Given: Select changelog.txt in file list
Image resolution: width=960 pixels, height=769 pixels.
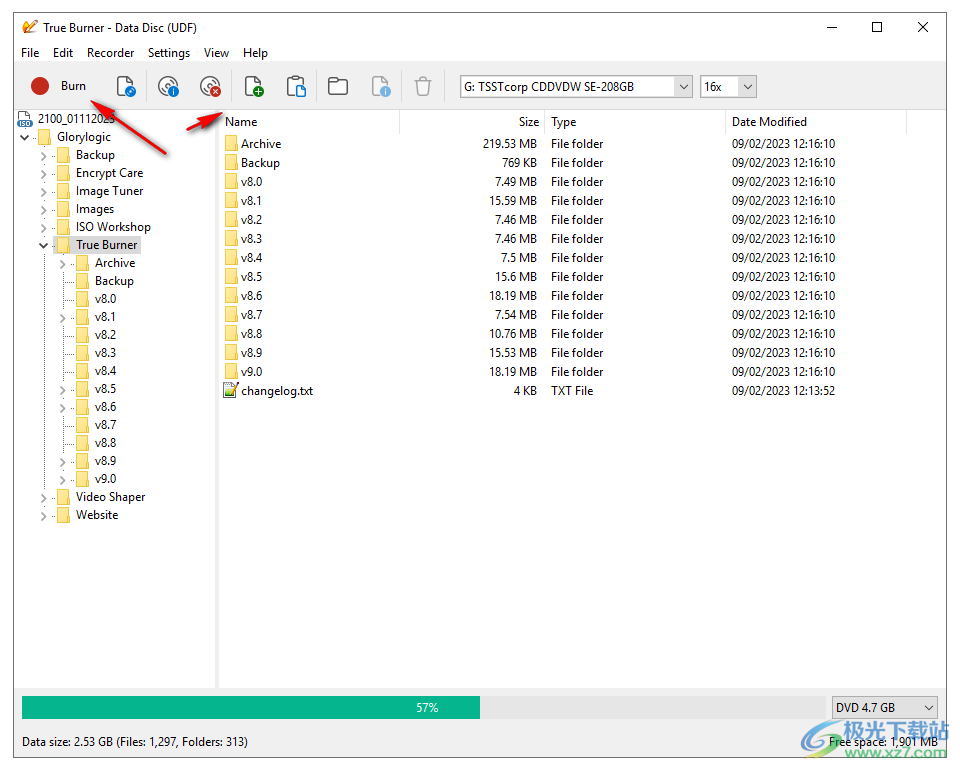Looking at the screenshot, I should click(277, 391).
